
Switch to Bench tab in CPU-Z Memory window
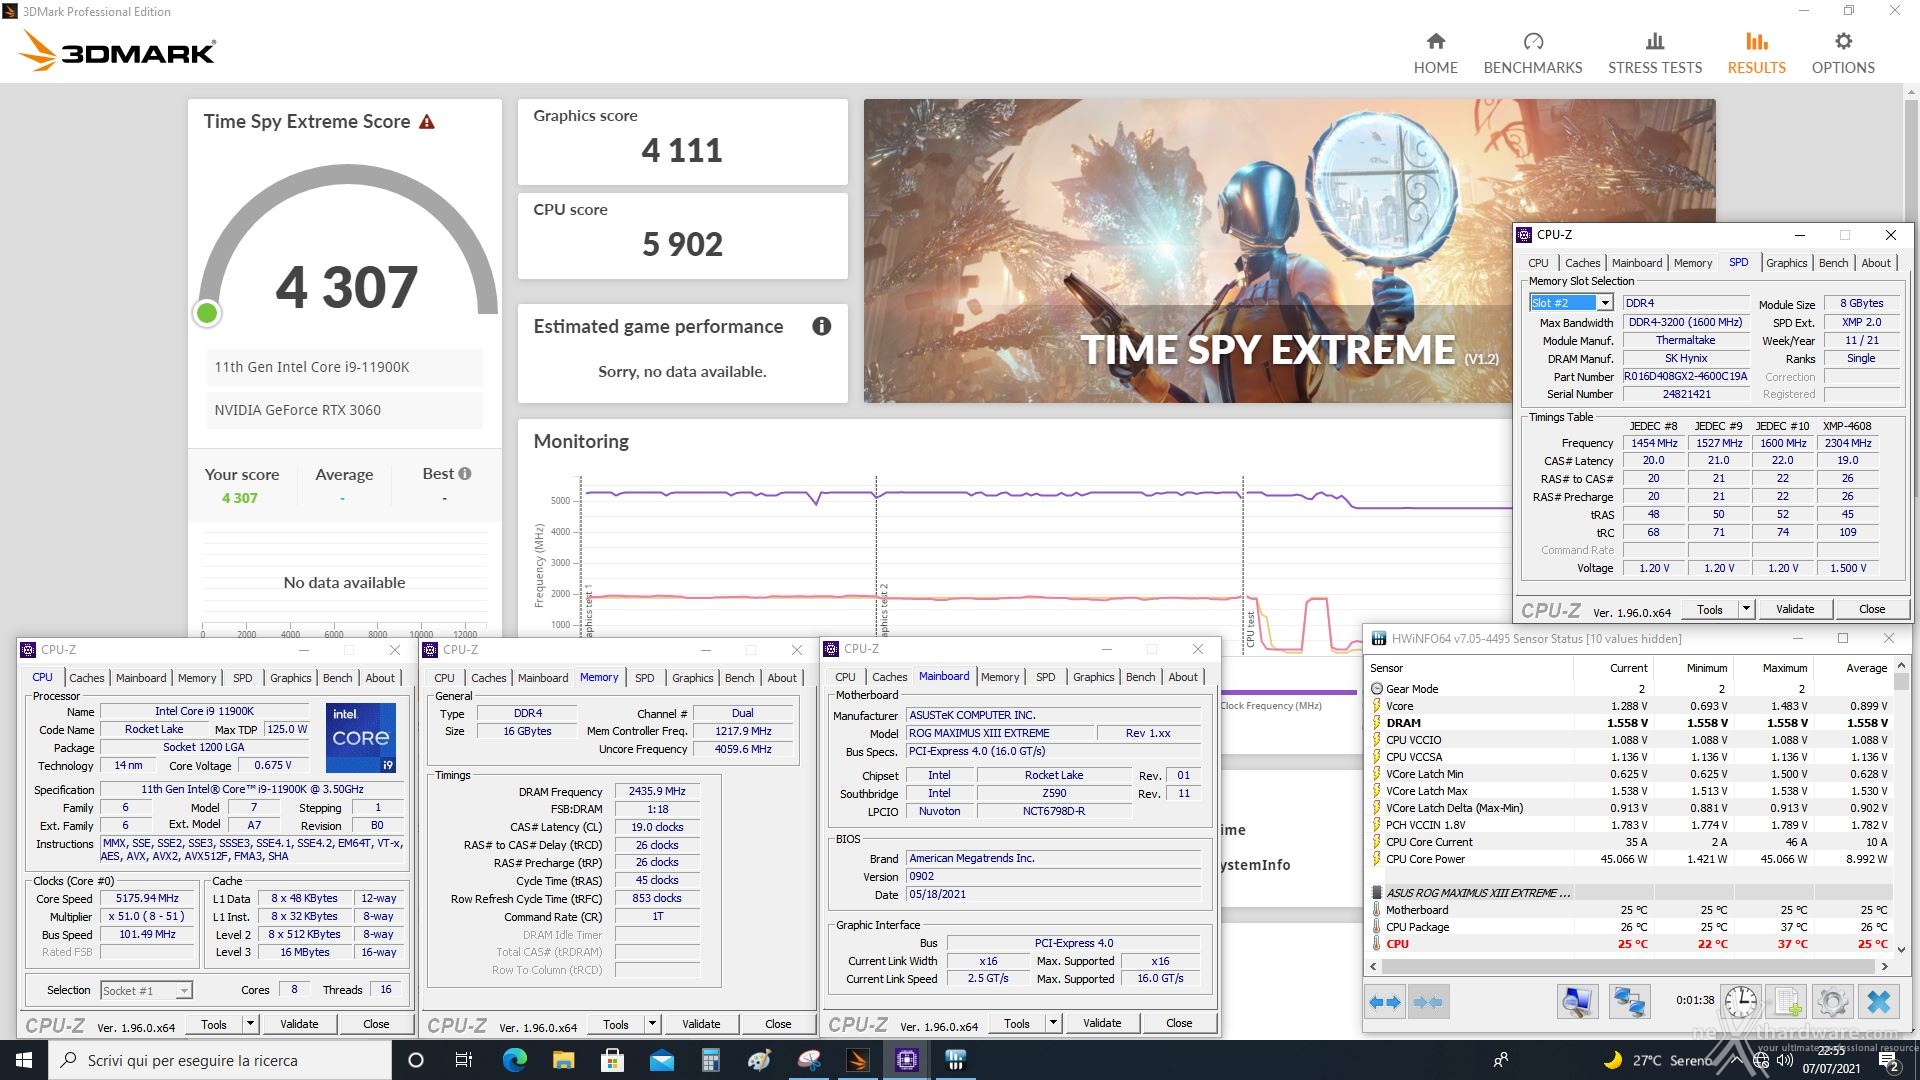(x=739, y=678)
